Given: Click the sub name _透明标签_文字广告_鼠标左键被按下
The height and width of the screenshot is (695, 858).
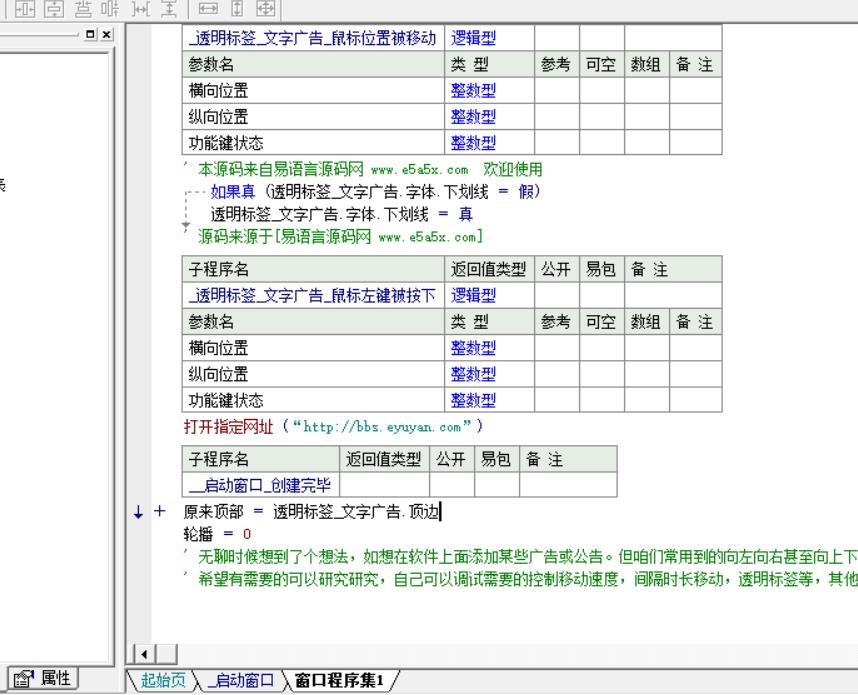Looking at the screenshot, I should pos(312,296).
